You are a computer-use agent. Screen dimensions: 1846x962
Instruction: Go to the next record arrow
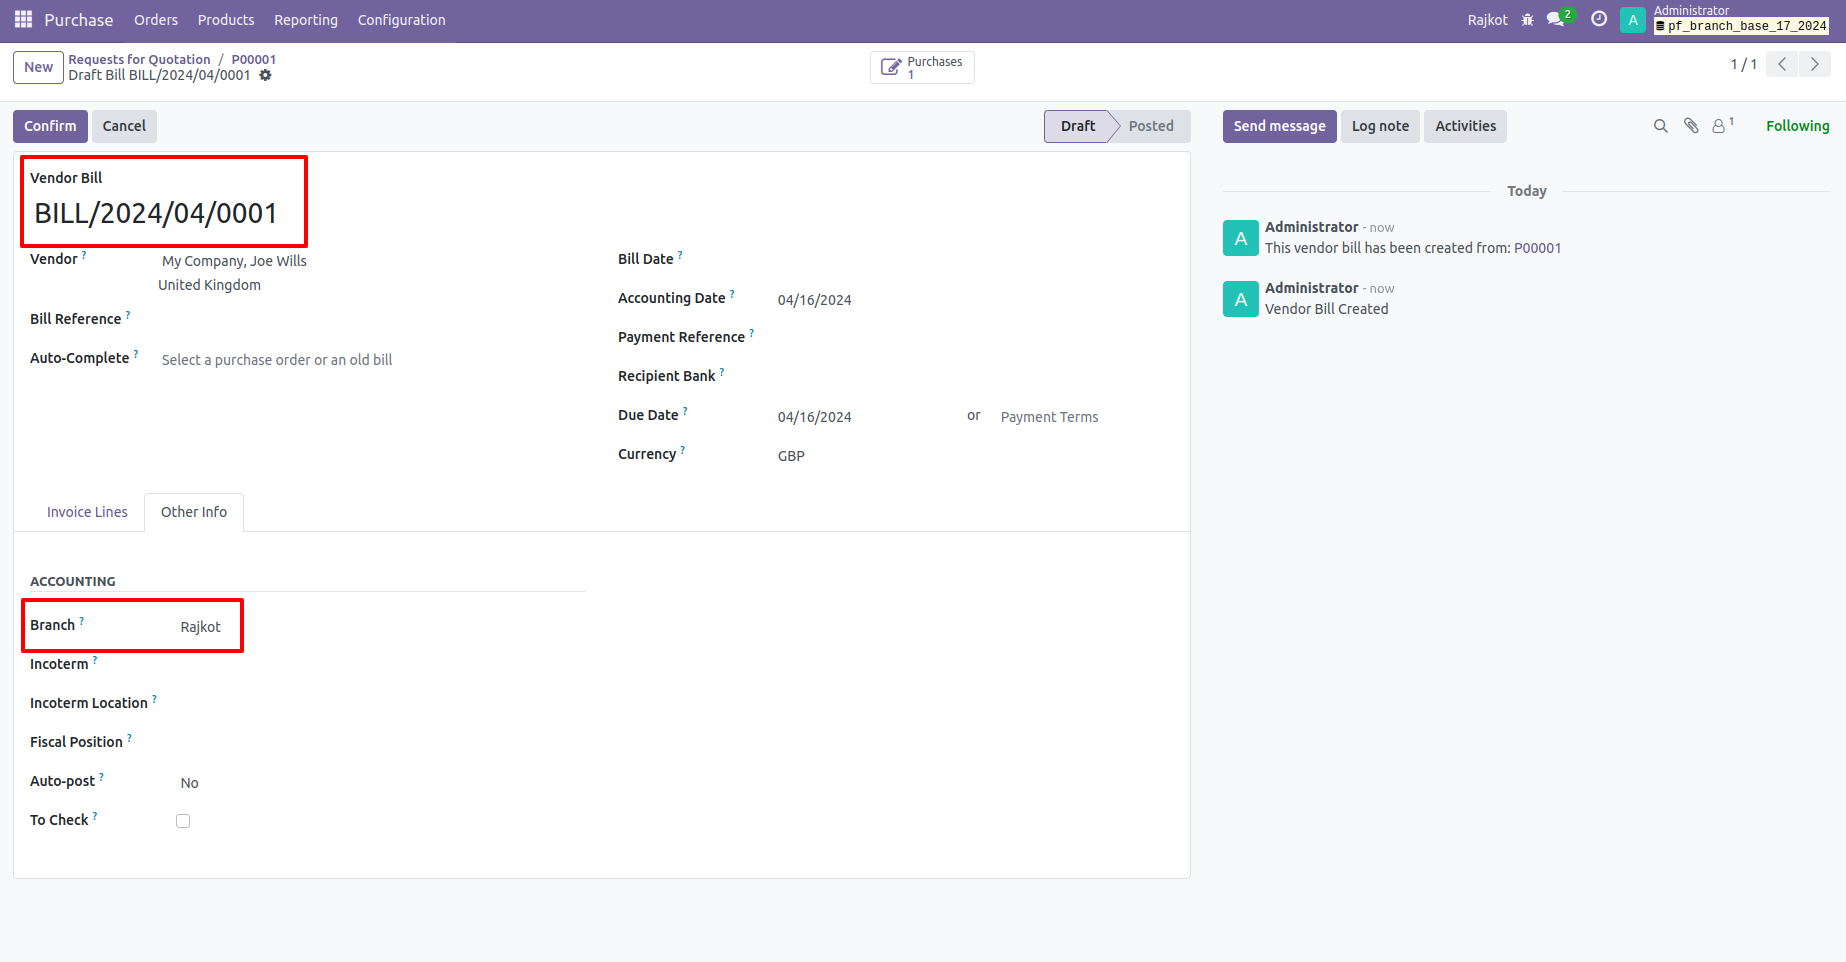[1815, 63]
